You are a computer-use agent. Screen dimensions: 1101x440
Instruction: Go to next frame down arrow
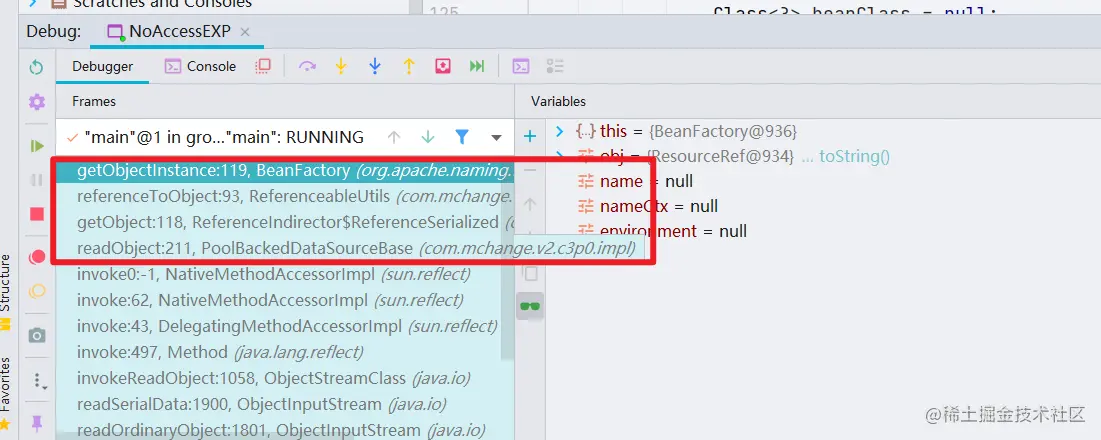428,137
